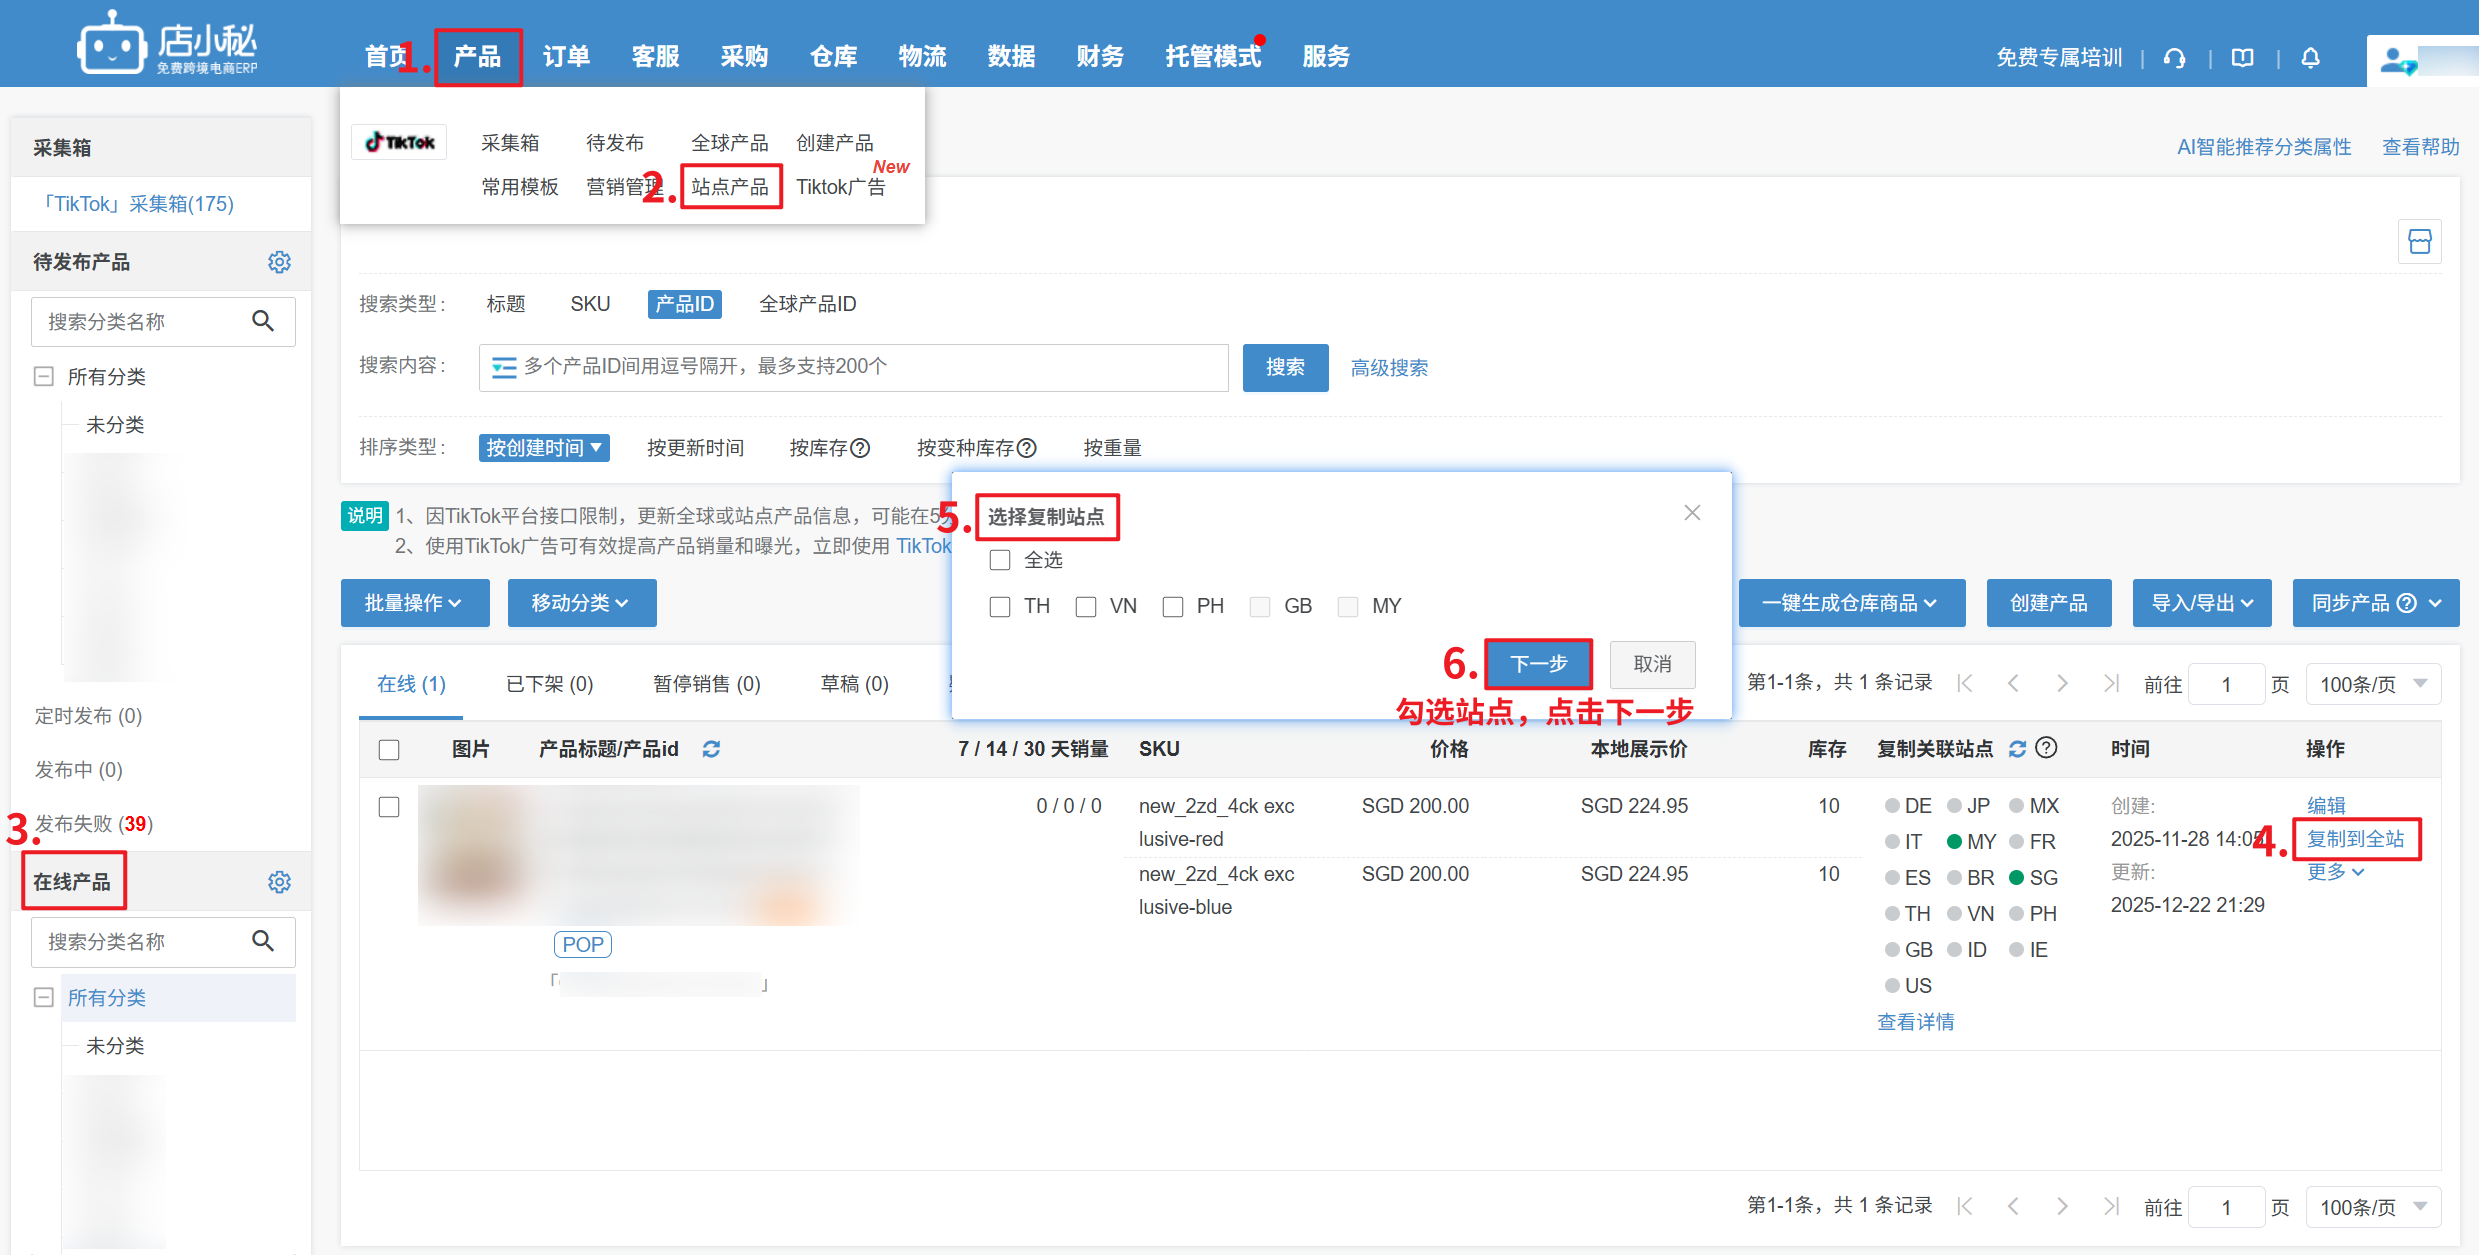Refresh product title column sync icon

(x=711, y=749)
